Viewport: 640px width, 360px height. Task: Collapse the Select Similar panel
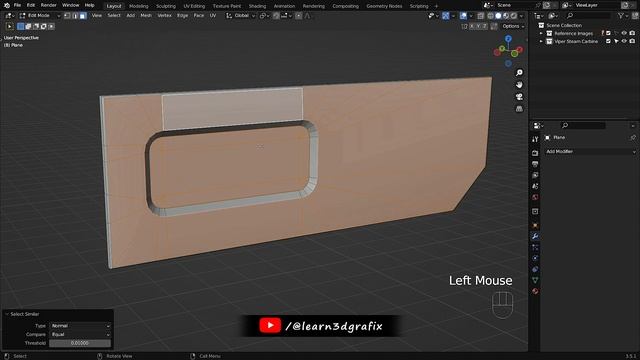pos(7,314)
